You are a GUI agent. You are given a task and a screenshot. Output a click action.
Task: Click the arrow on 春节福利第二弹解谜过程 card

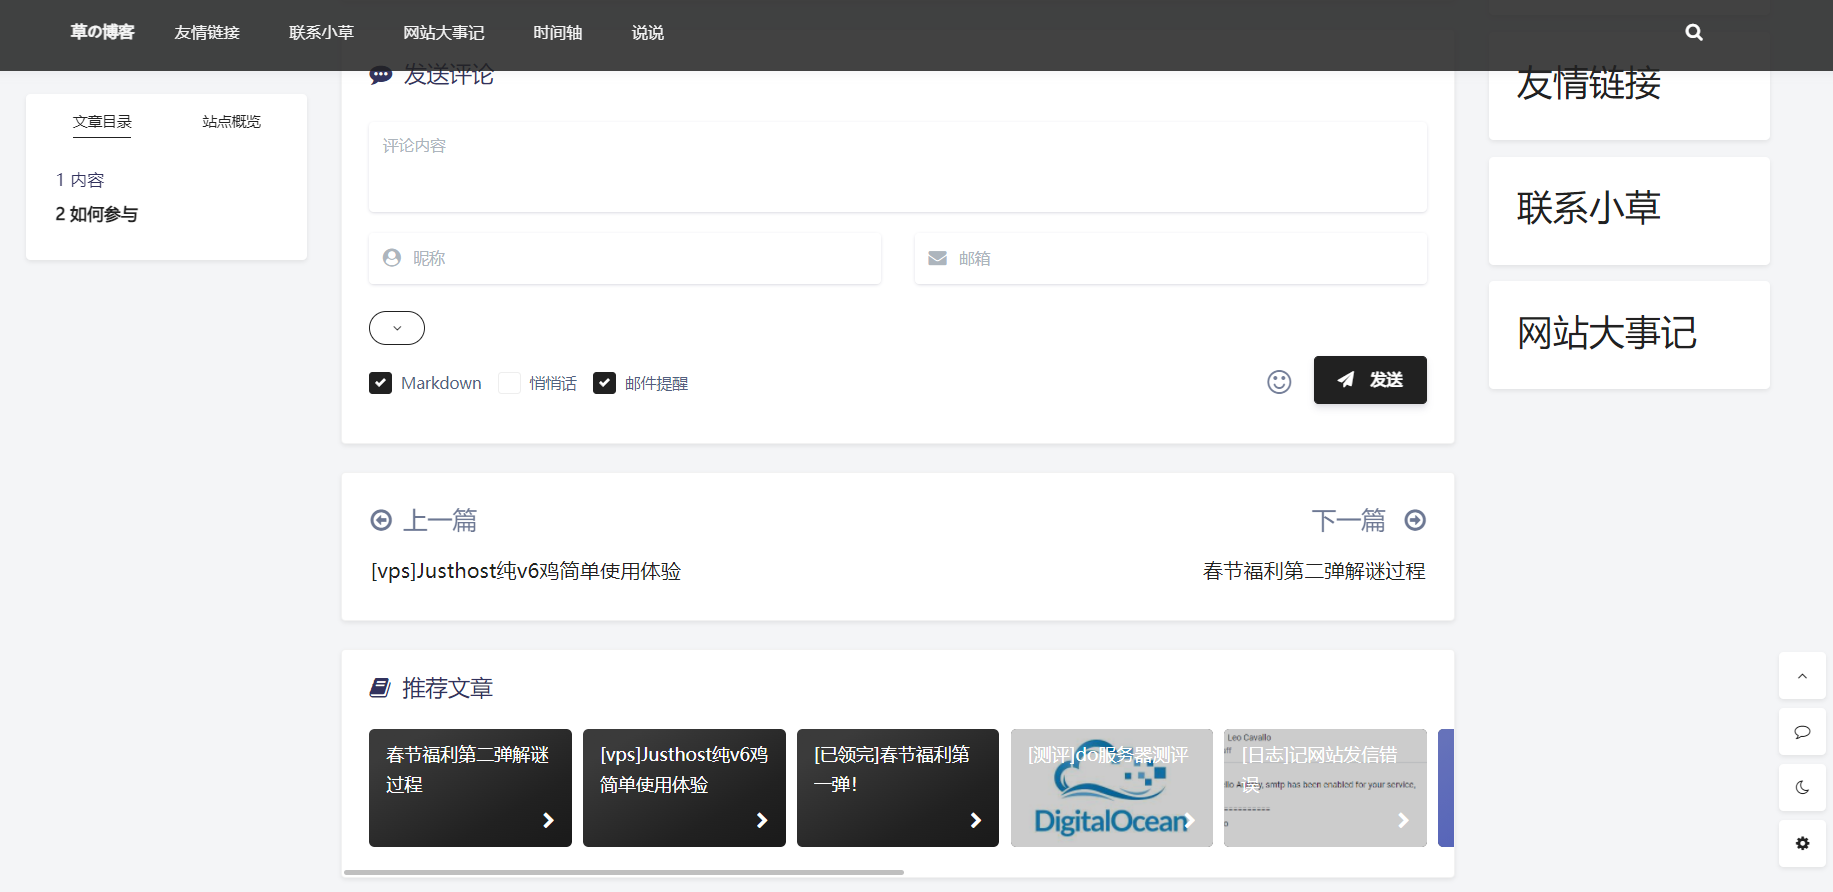tap(548, 820)
